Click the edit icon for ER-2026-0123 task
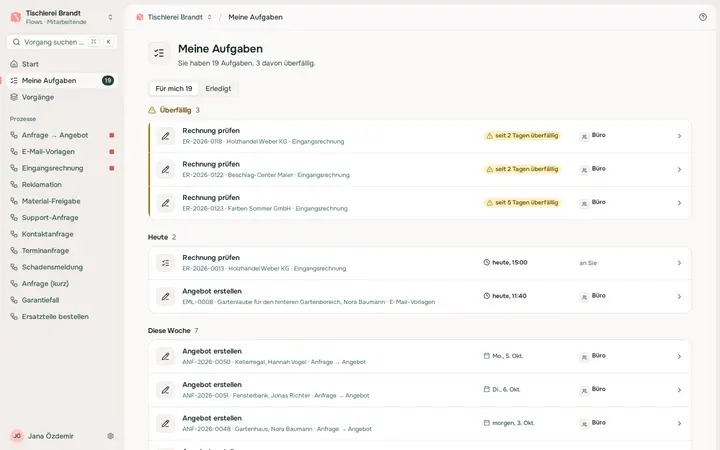The height and width of the screenshot is (450, 720). click(165, 203)
